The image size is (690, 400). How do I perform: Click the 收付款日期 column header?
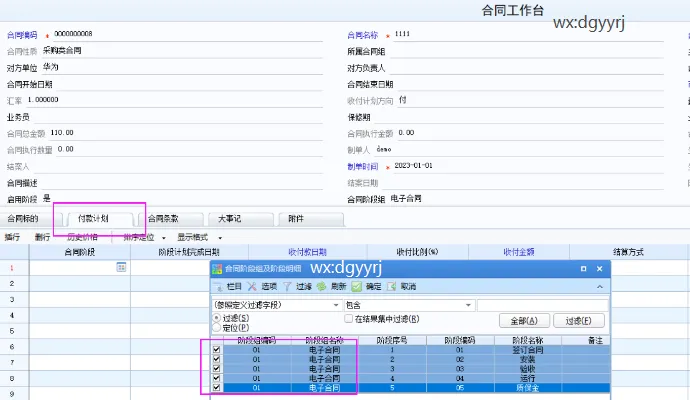308,252
